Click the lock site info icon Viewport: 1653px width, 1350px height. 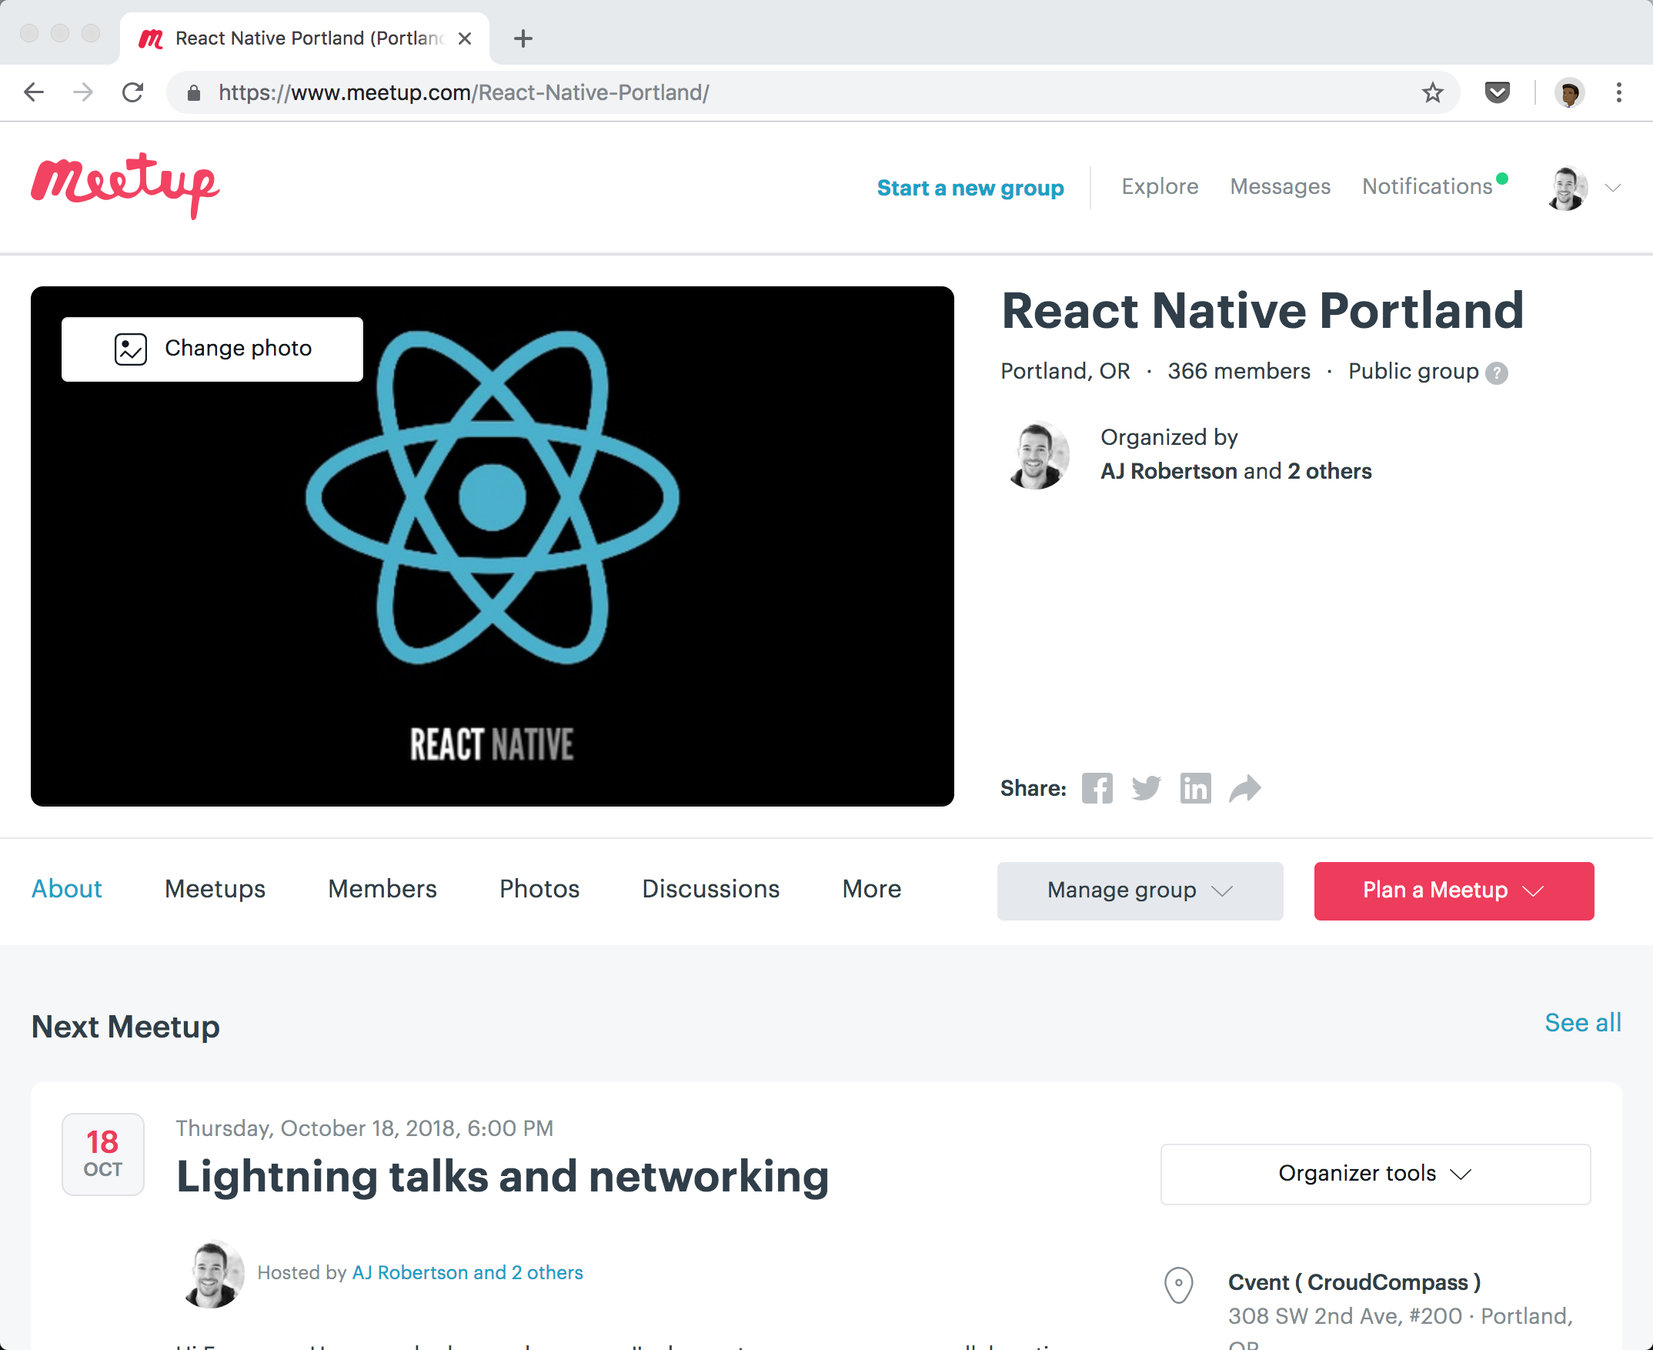pyautogui.click(x=194, y=93)
